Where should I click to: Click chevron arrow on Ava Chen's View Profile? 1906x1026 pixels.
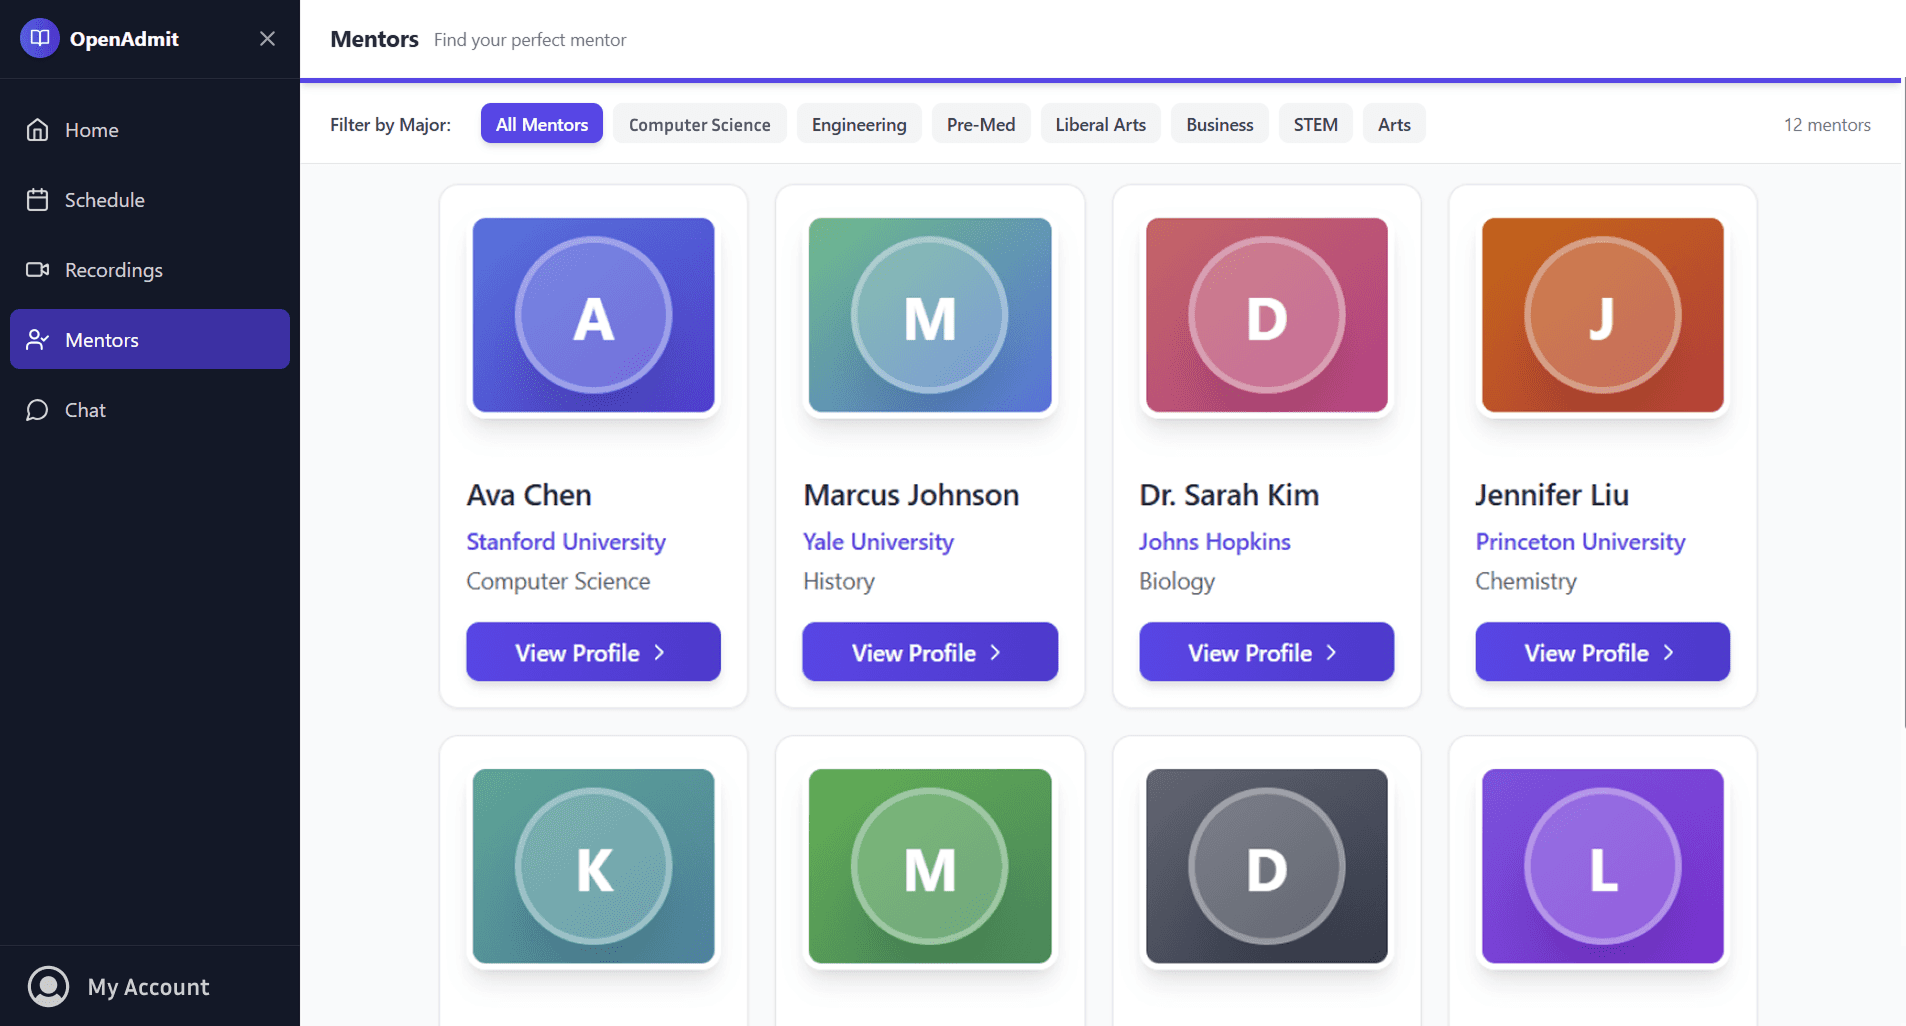(x=659, y=652)
